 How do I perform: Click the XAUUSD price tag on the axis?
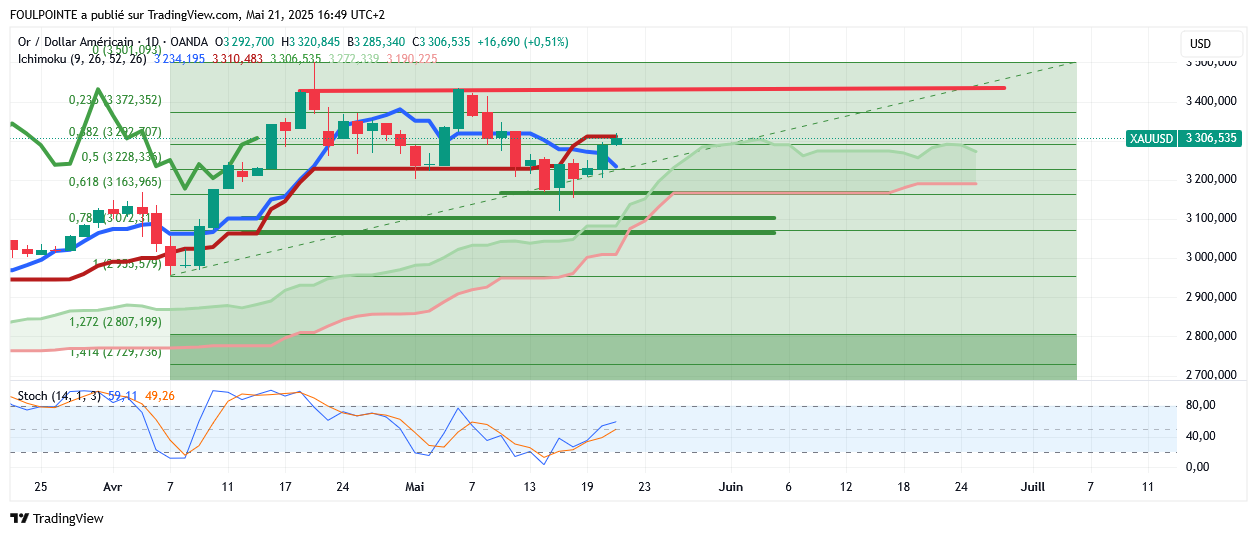(x=1152, y=139)
